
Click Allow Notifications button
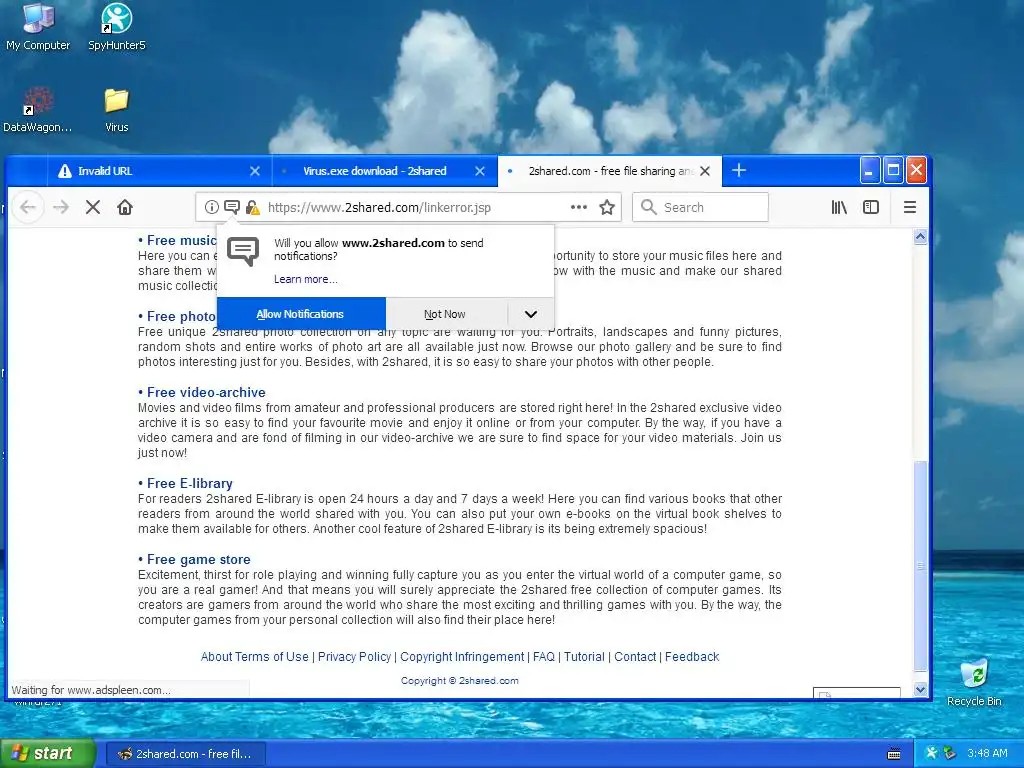pyautogui.click(x=300, y=314)
